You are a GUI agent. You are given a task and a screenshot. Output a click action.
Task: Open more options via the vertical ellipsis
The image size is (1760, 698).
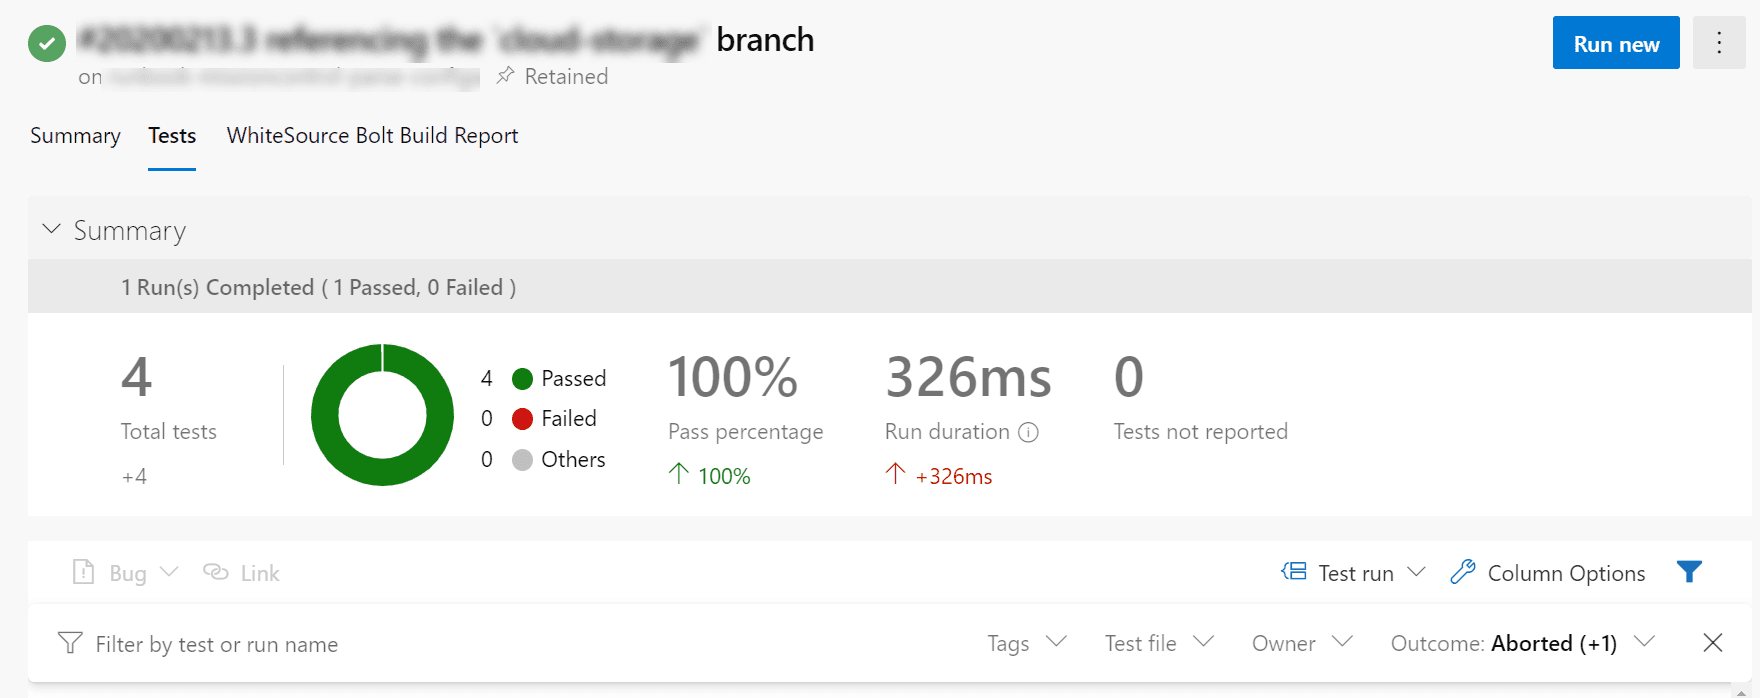point(1718,42)
